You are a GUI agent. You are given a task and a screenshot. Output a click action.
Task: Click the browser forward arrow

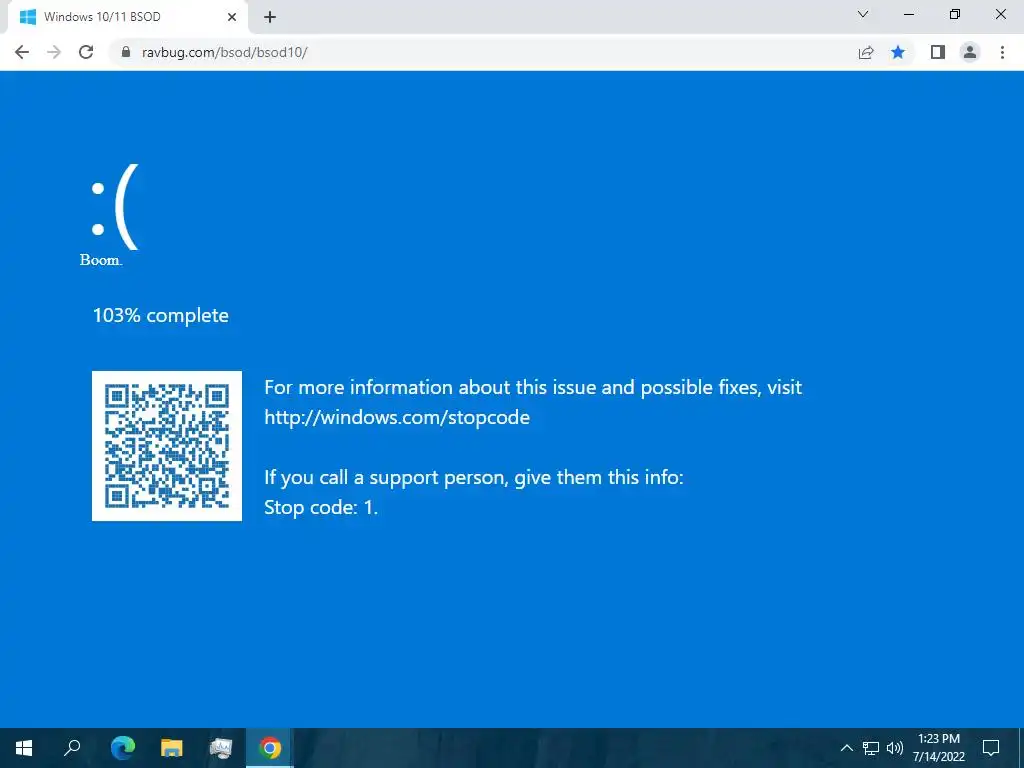click(54, 52)
